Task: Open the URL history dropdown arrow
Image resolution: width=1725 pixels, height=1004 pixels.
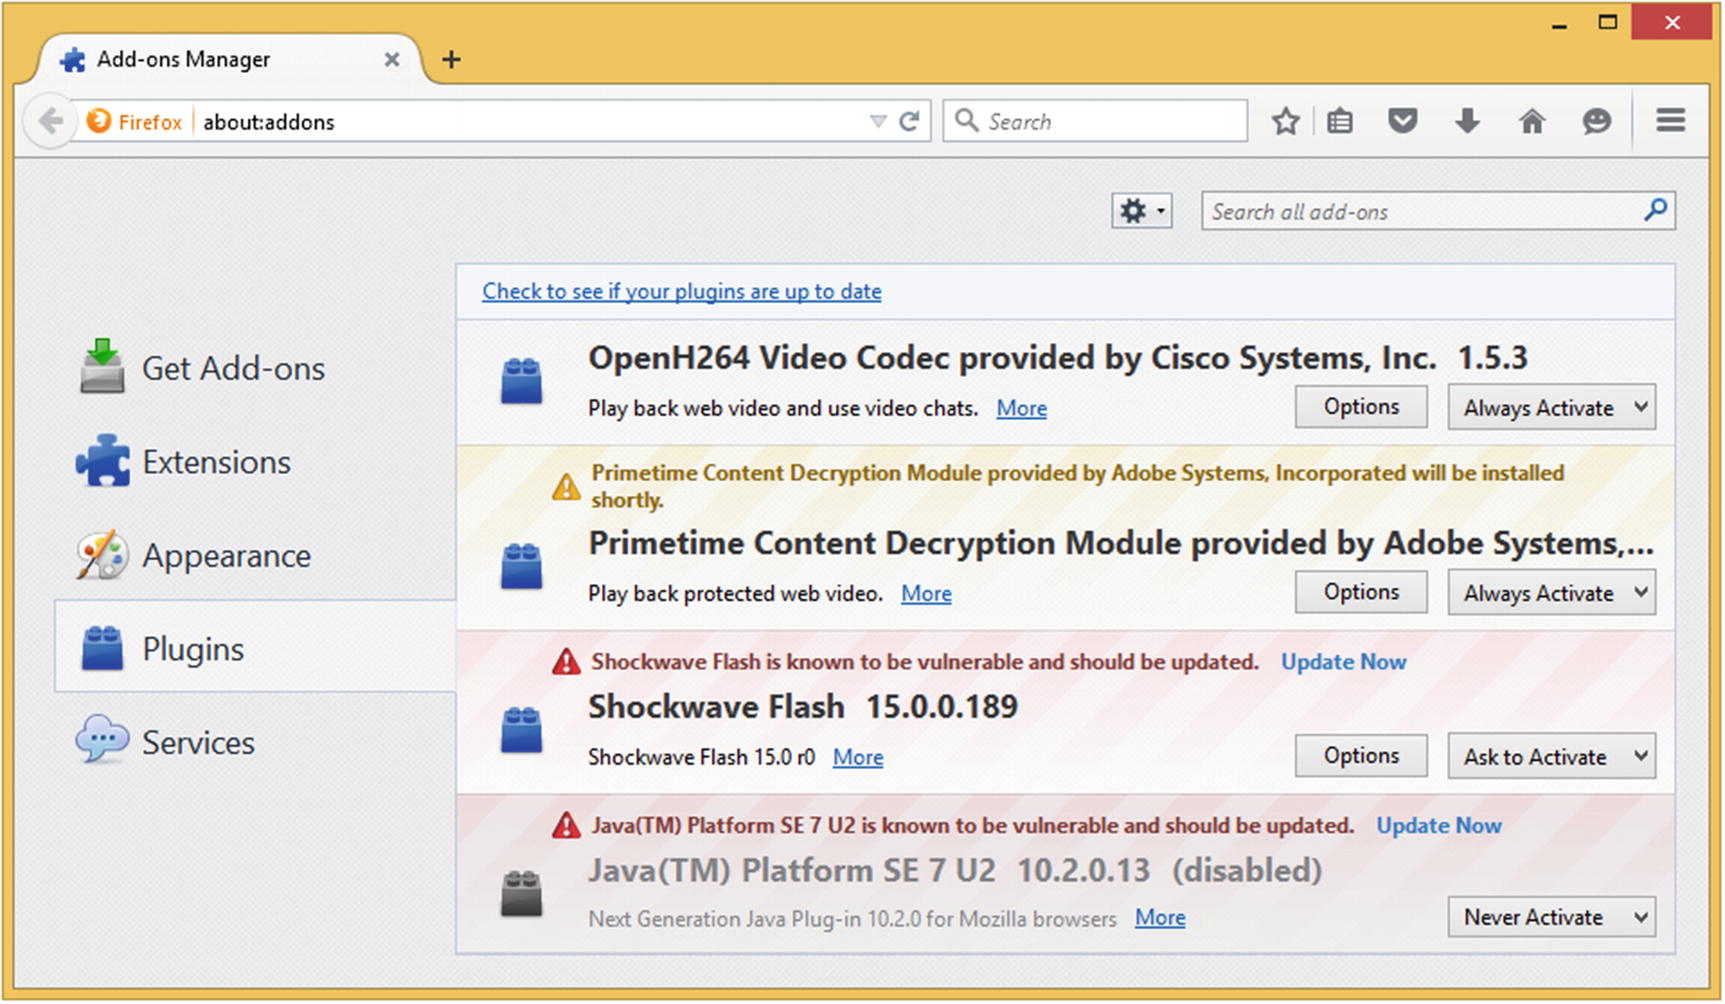Action: pyautogui.click(x=878, y=122)
